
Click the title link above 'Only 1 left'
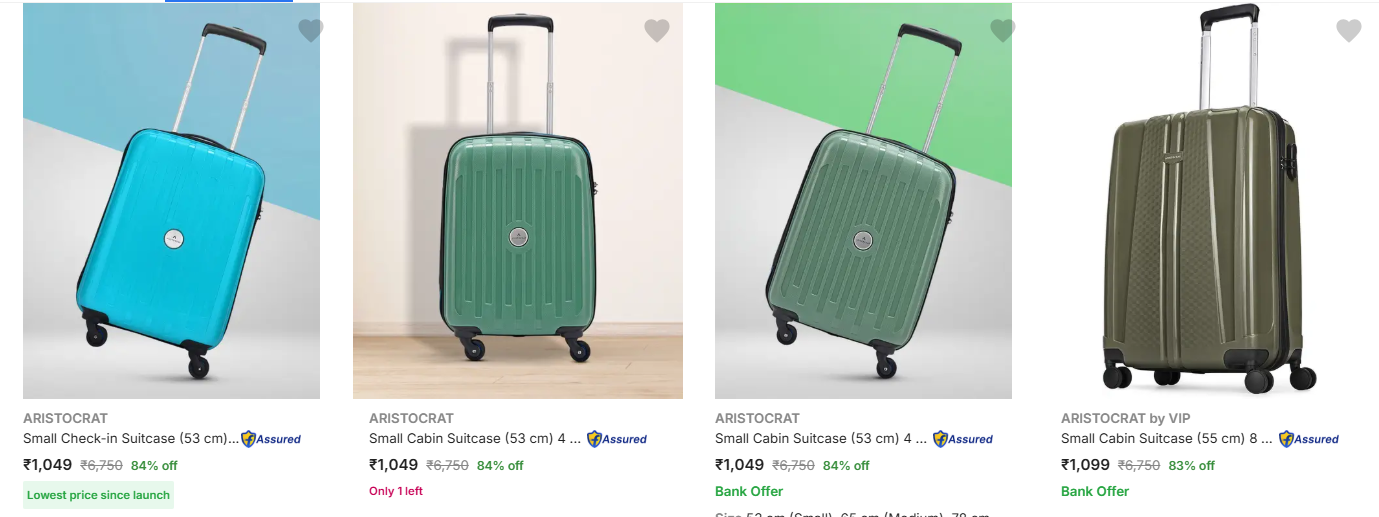tap(474, 438)
